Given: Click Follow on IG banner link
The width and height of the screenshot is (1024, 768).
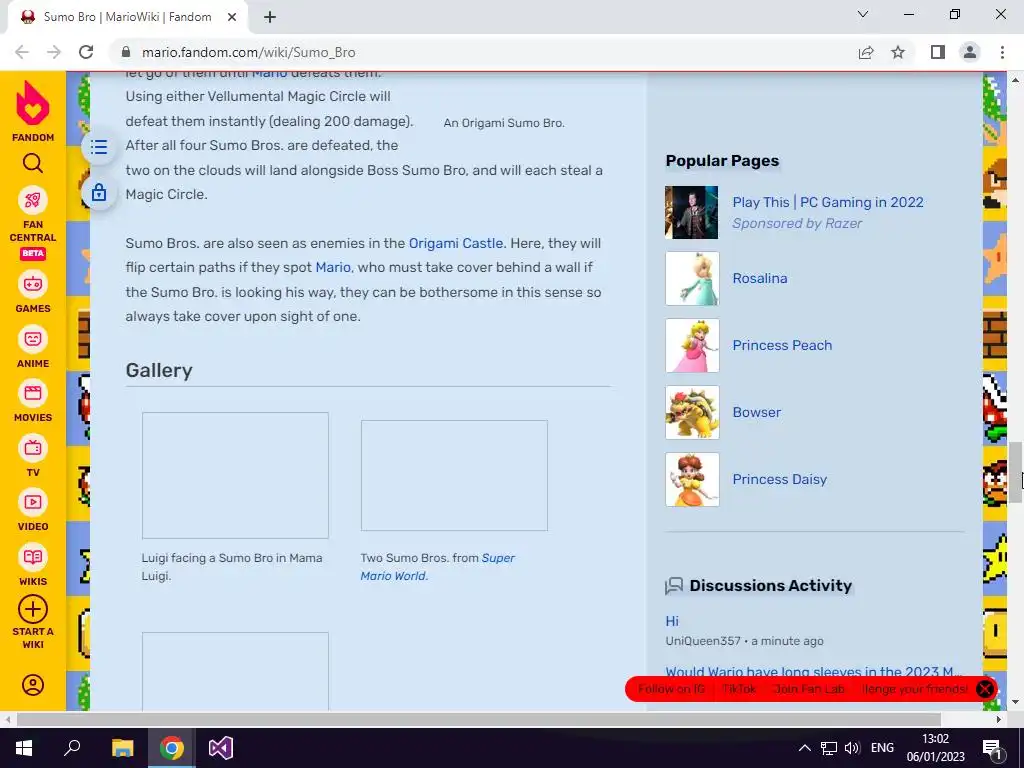Looking at the screenshot, I should (671, 689).
